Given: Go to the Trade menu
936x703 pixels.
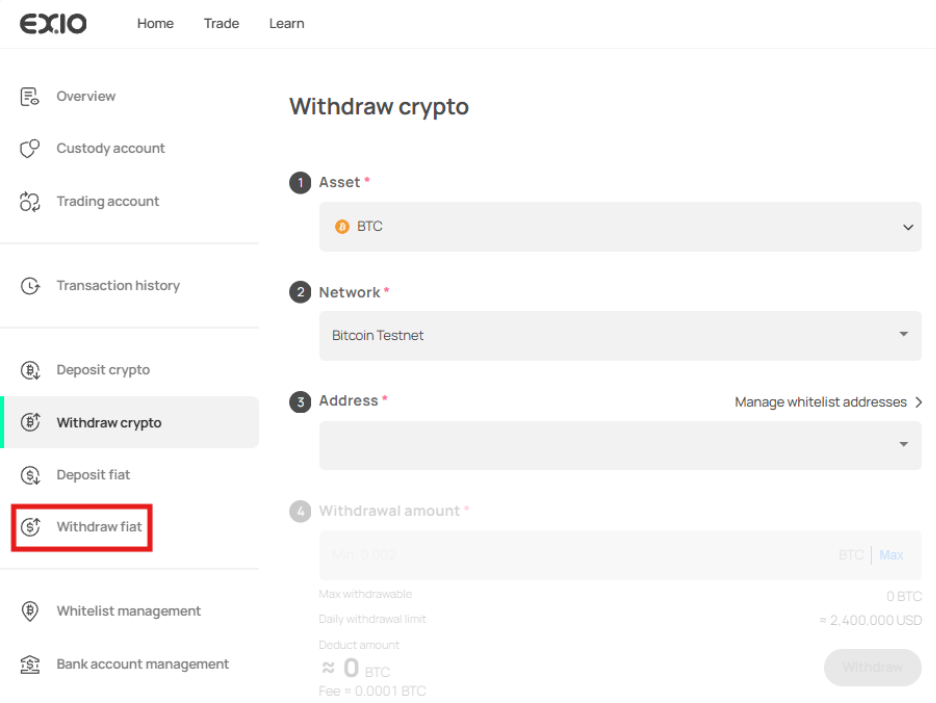Looking at the screenshot, I should (x=221, y=23).
